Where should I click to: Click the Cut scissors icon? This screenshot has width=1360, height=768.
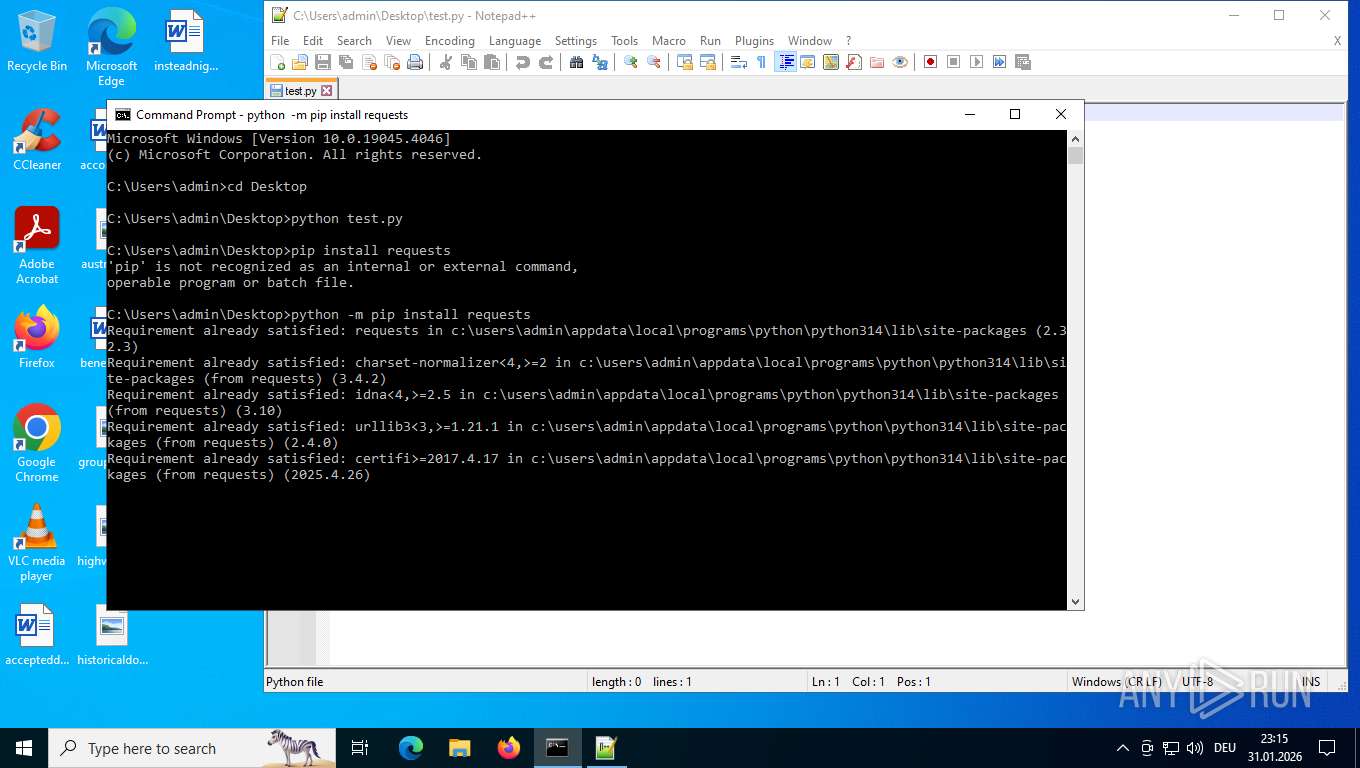tap(446, 62)
